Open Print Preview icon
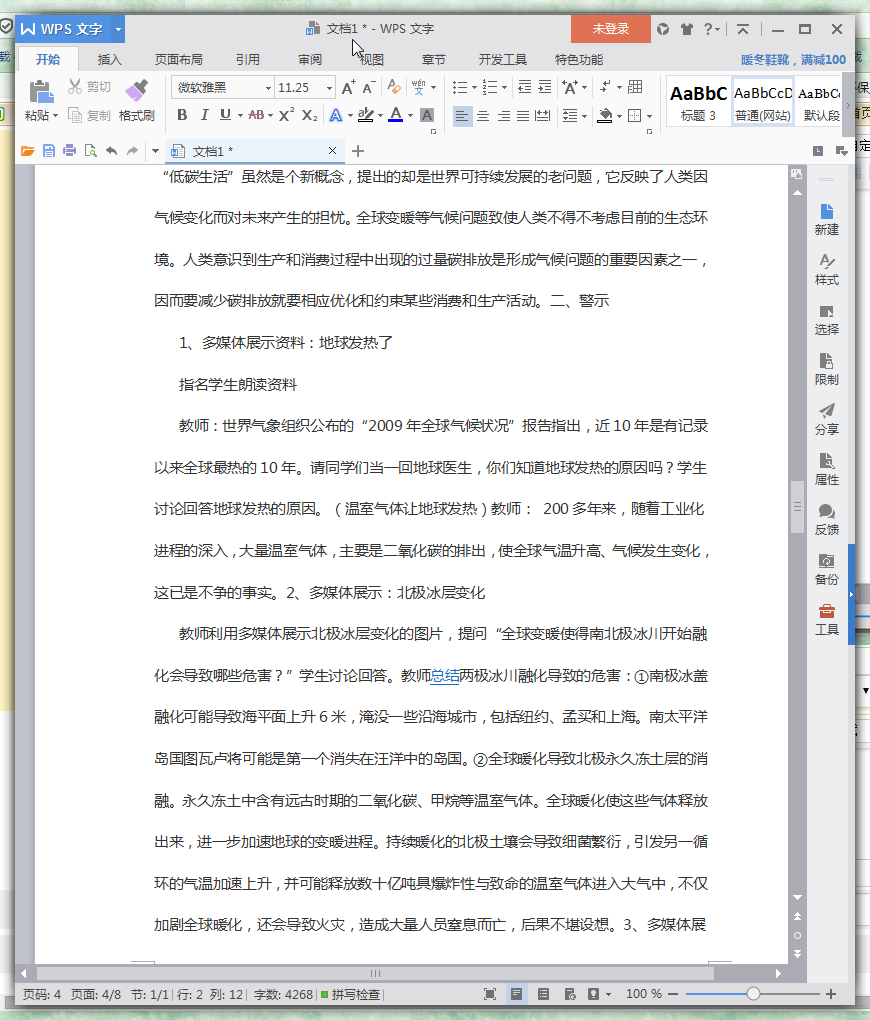The width and height of the screenshot is (870, 1020). [90, 151]
